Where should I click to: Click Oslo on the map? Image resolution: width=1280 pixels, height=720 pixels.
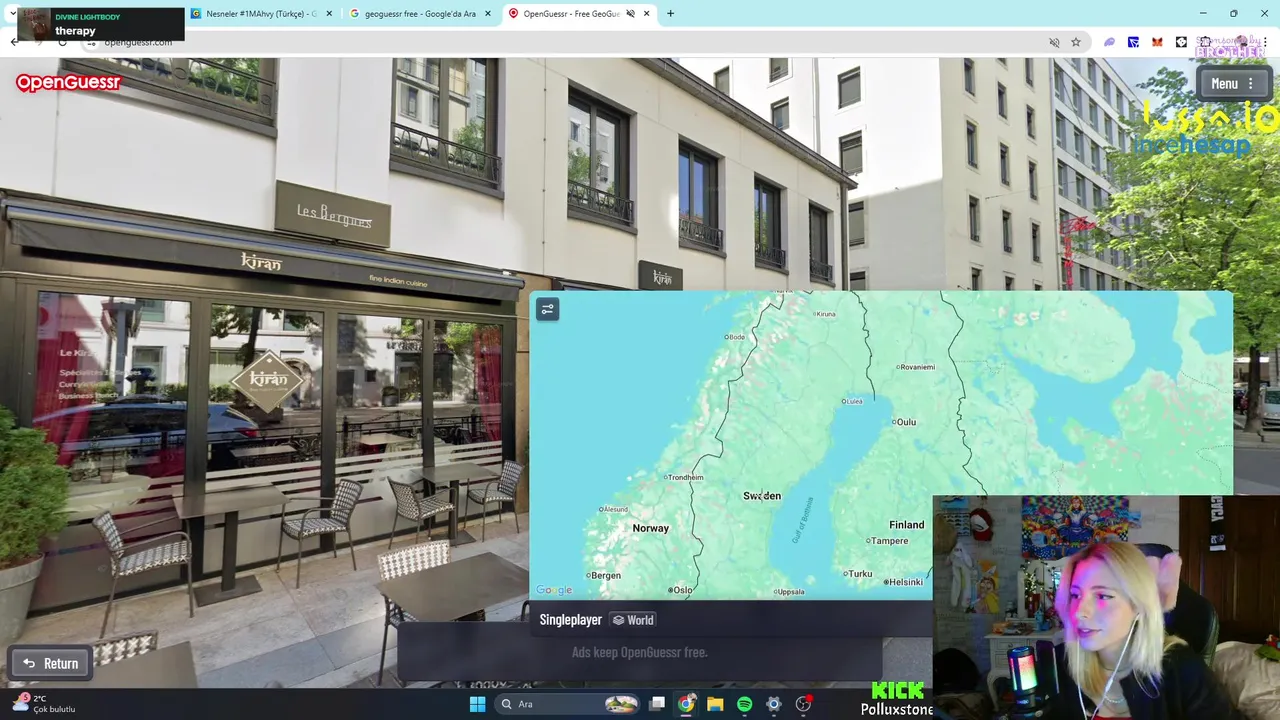tap(682, 590)
